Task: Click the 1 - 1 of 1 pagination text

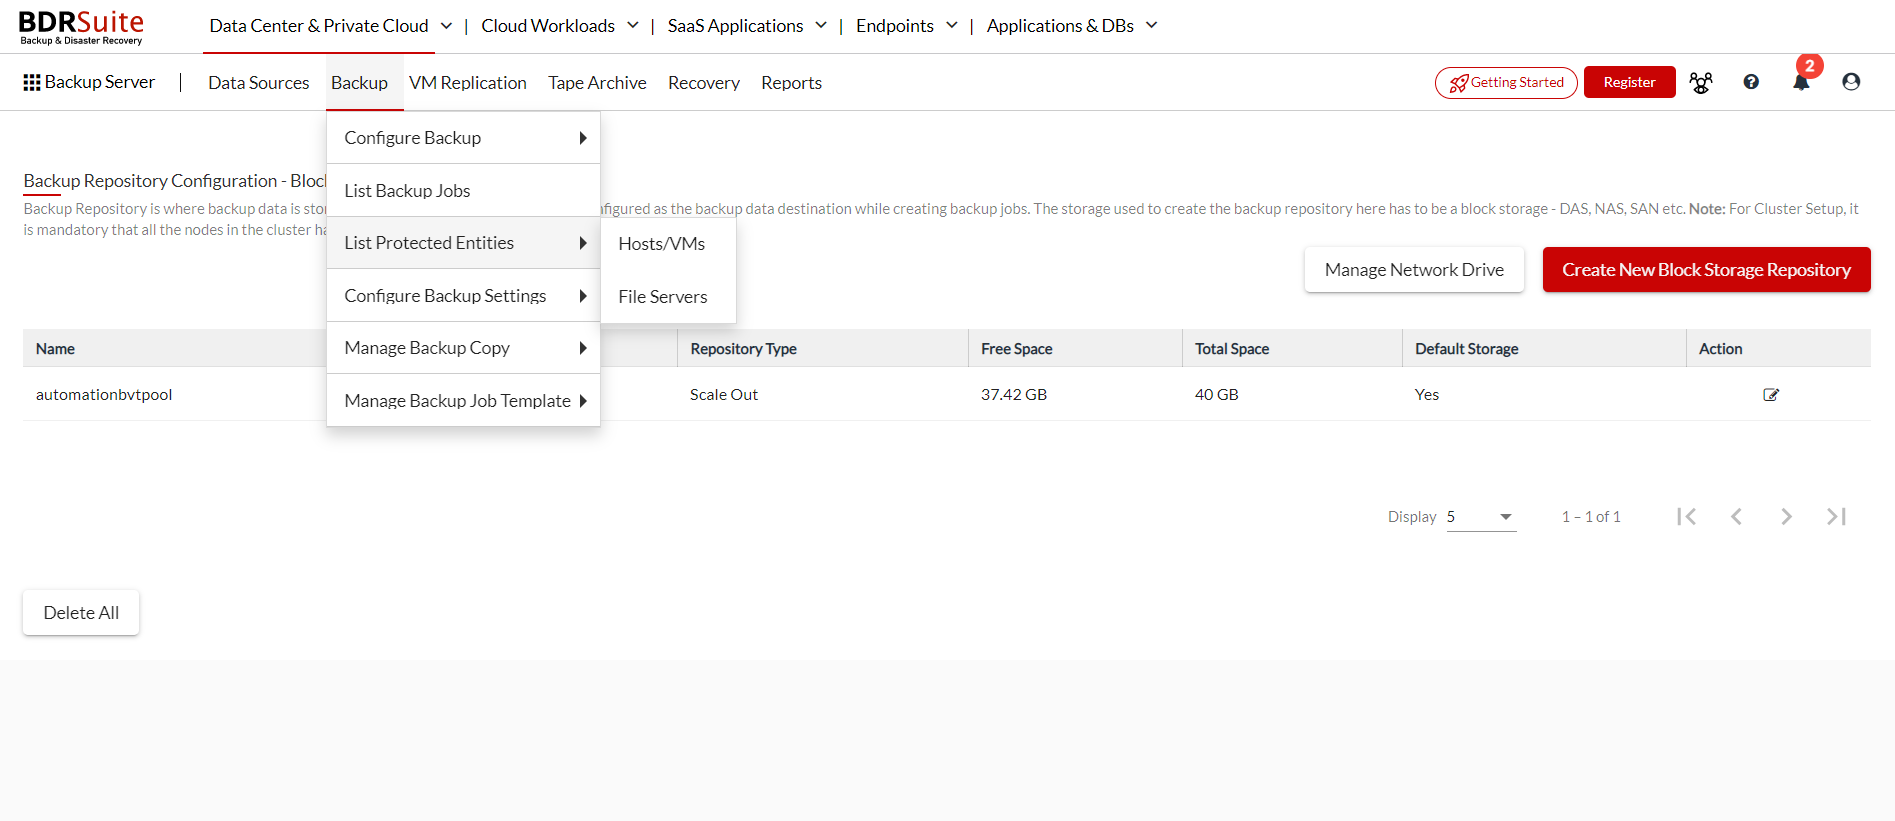Action: tap(1591, 517)
